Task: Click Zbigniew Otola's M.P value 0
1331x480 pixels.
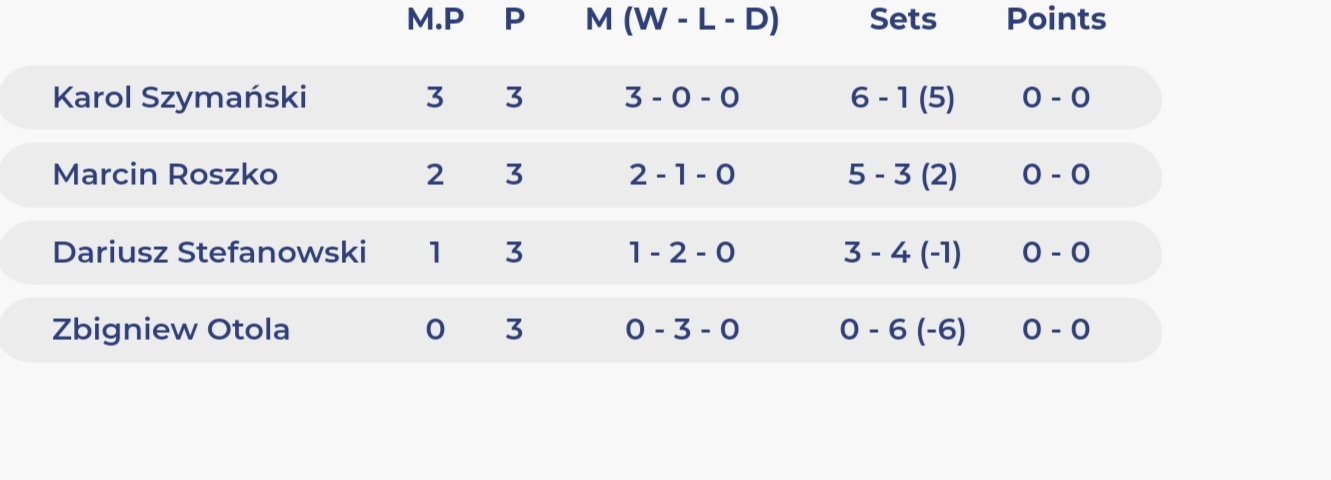Action: click(x=435, y=329)
